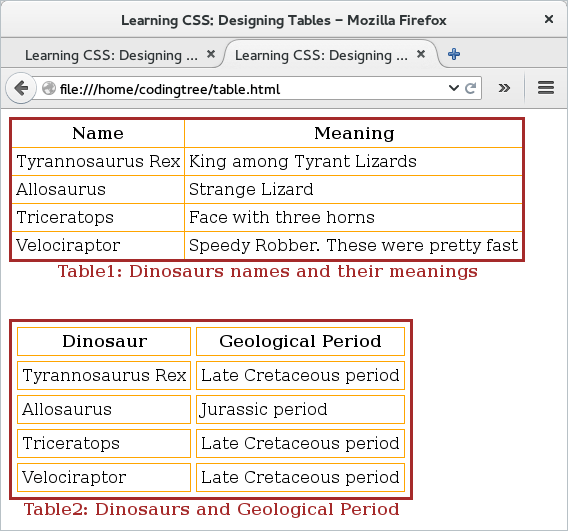The image size is (568, 531).
Task: Click the Speedy Robber meaning cell
Action: [354, 246]
